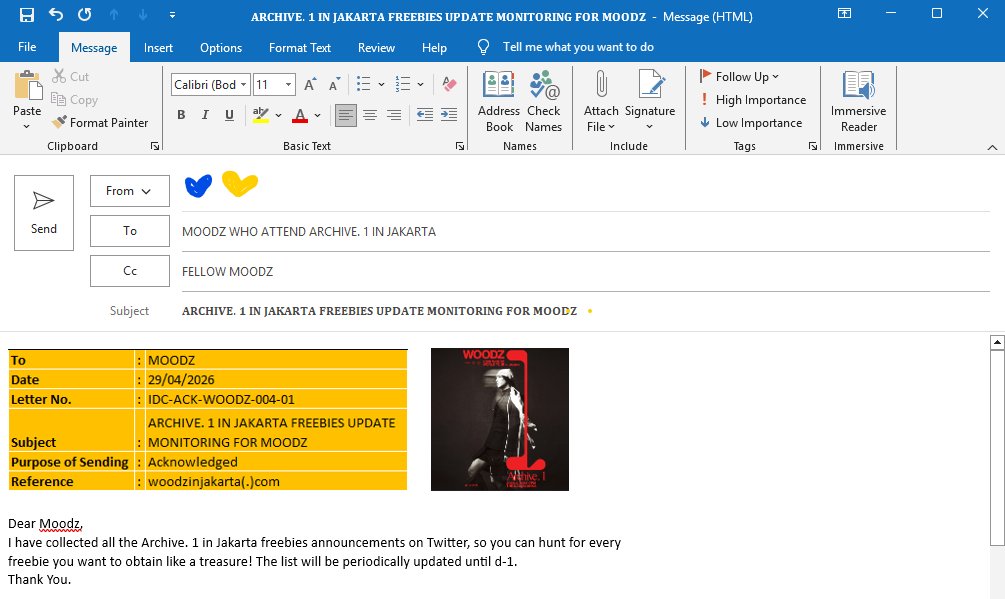Open the Basic Text dialog launcher
The image size is (1005, 599).
[x=460, y=146]
